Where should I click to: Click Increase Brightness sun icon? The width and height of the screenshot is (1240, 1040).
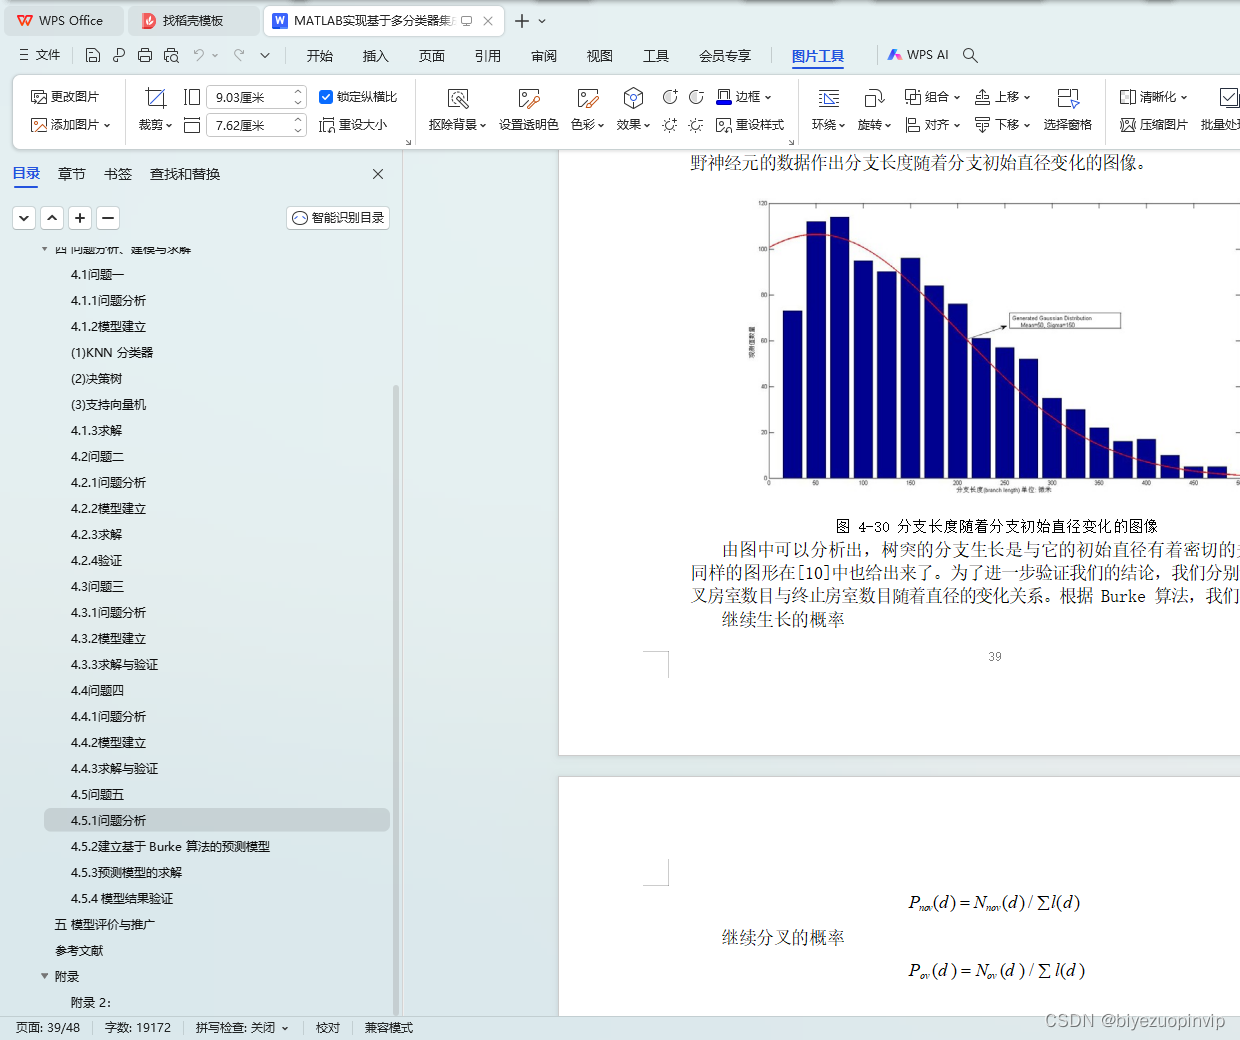pyautogui.click(x=670, y=125)
